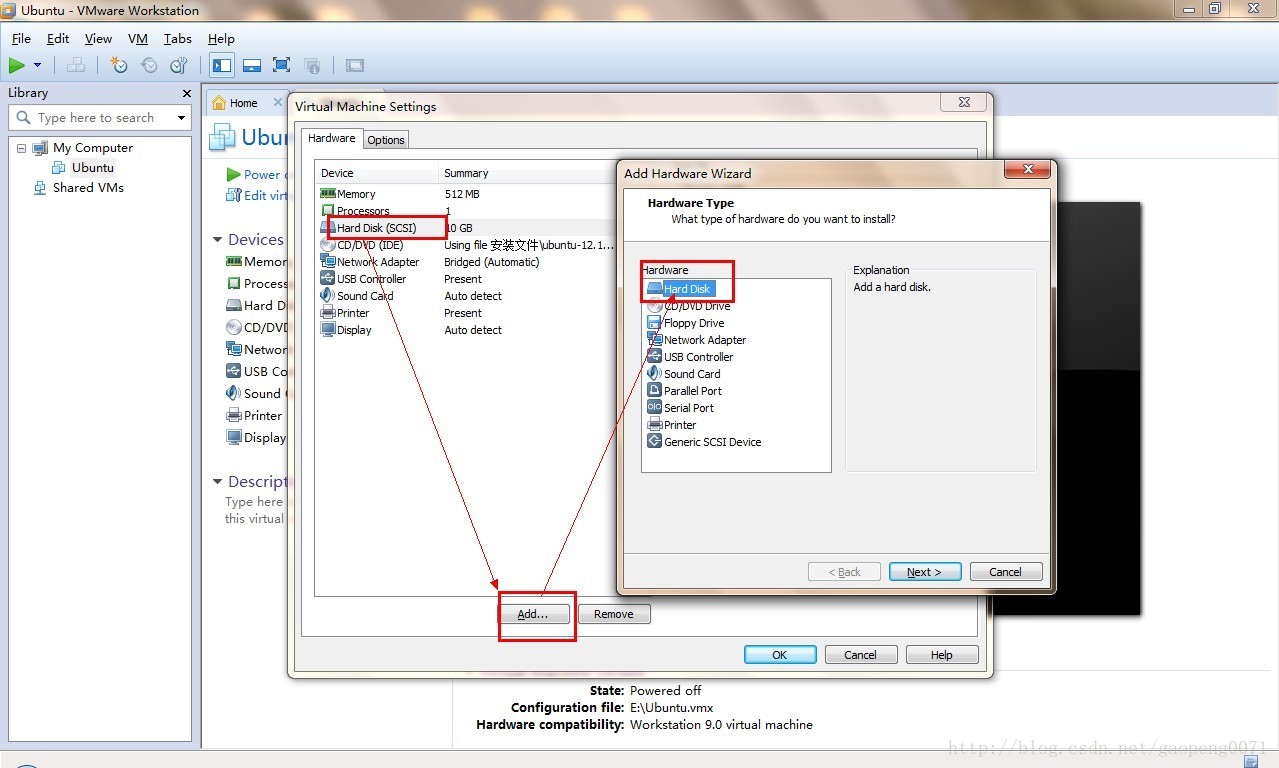Select Shared VMs in the Library tree
The width and height of the screenshot is (1279, 768).
point(88,187)
